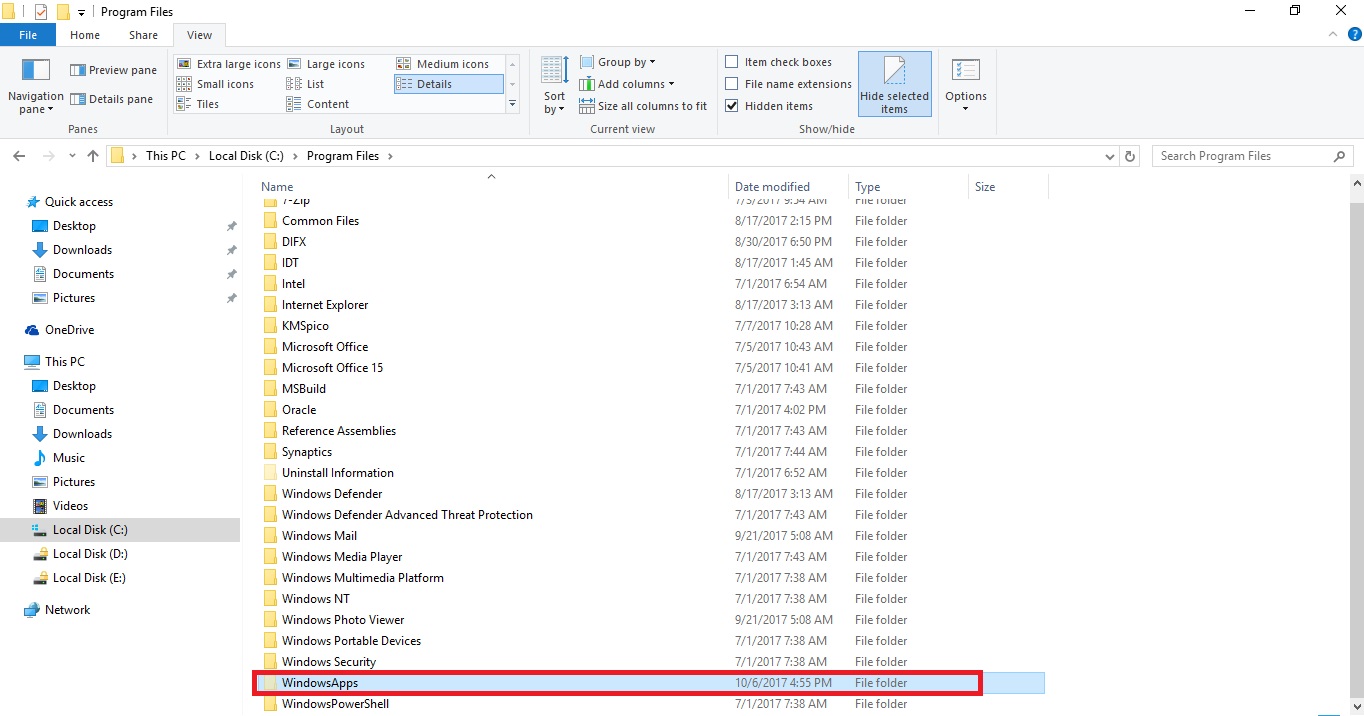This screenshot has width=1364, height=716.
Task: Navigate to Local Disk (C:) via breadcrumb
Action: click(246, 156)
